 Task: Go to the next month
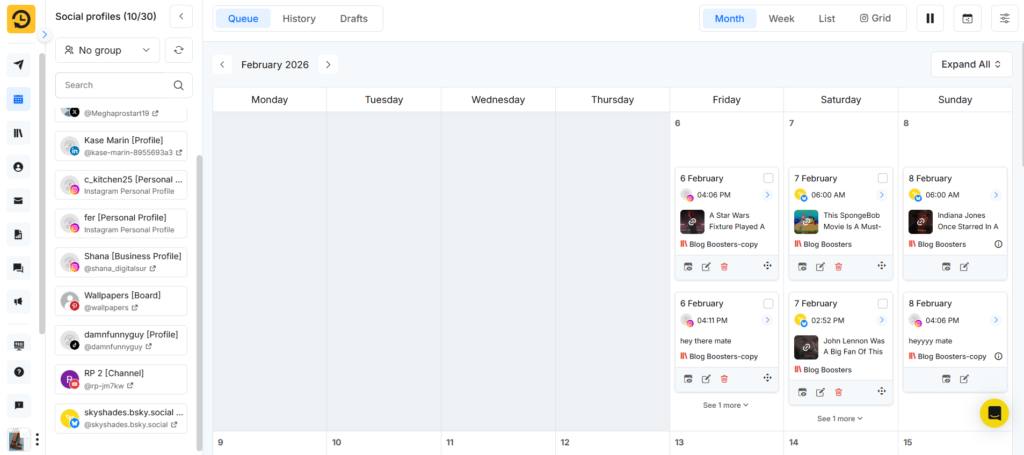point(328,65)
